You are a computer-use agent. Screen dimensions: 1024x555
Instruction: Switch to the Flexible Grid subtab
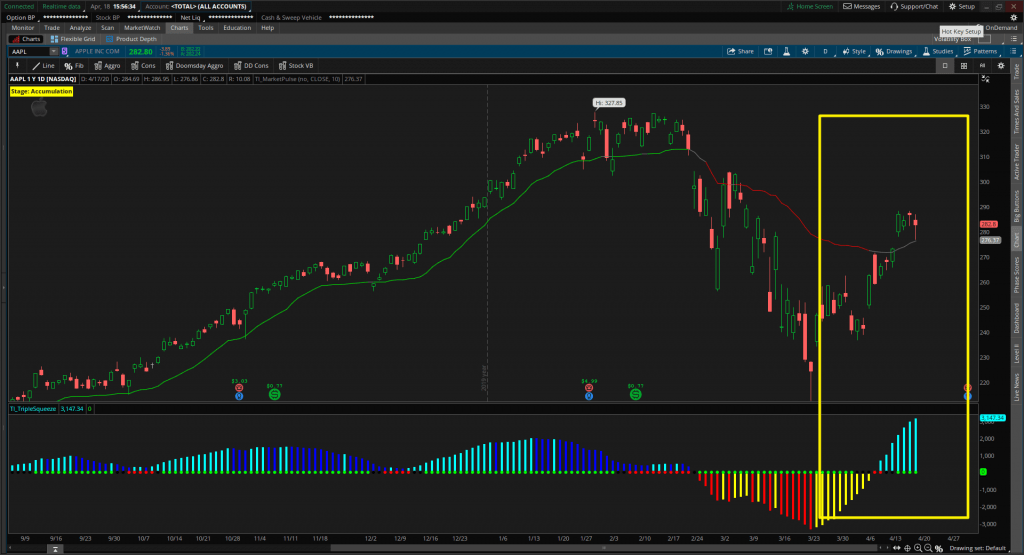point(75,39)
